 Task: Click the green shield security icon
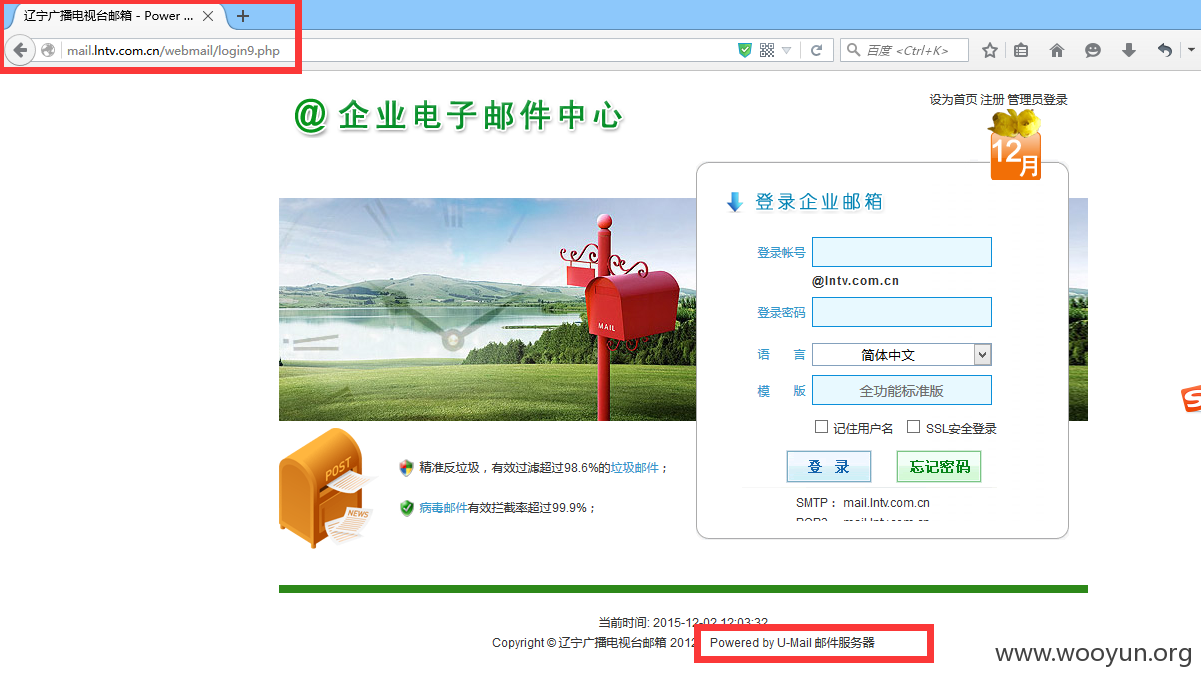point(745,50)
